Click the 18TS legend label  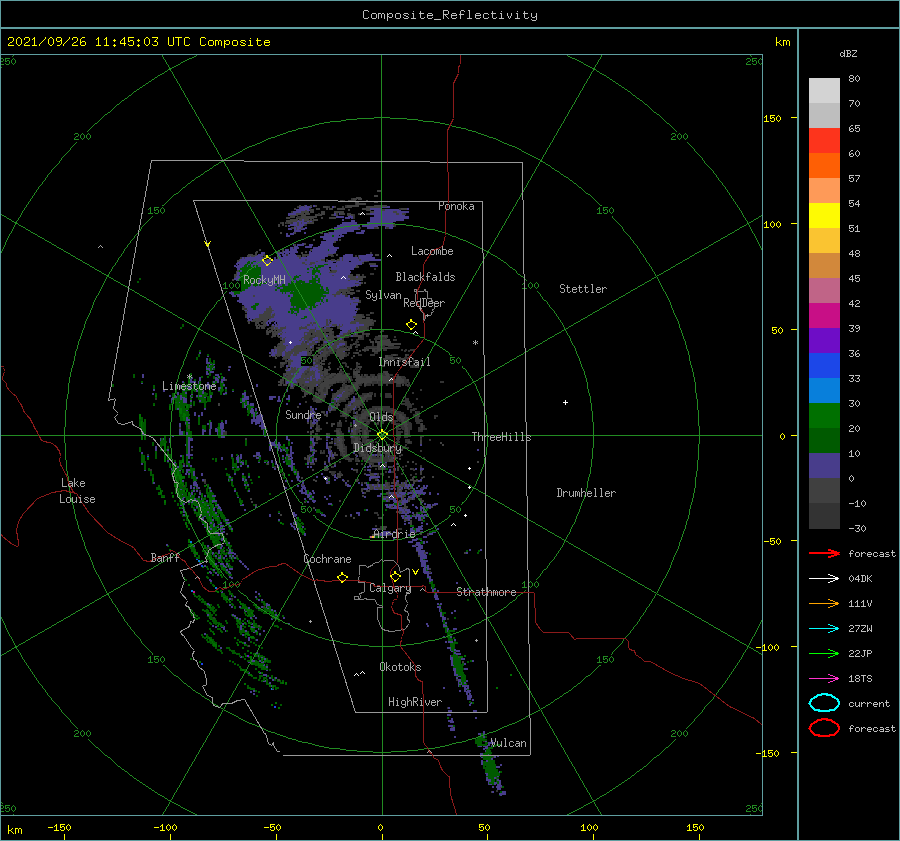860,679
